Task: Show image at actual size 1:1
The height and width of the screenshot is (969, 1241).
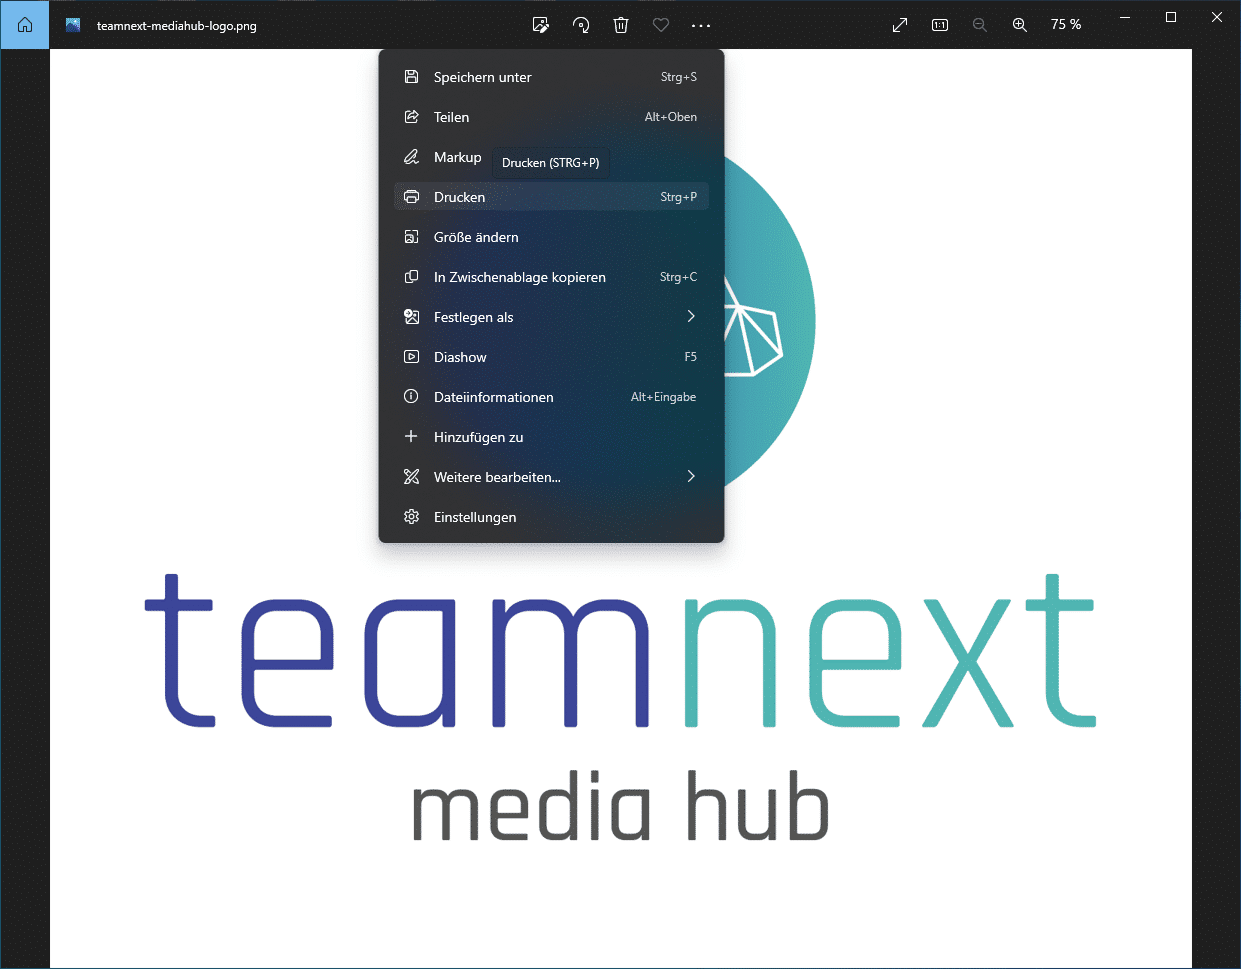Action: [940, 25]
